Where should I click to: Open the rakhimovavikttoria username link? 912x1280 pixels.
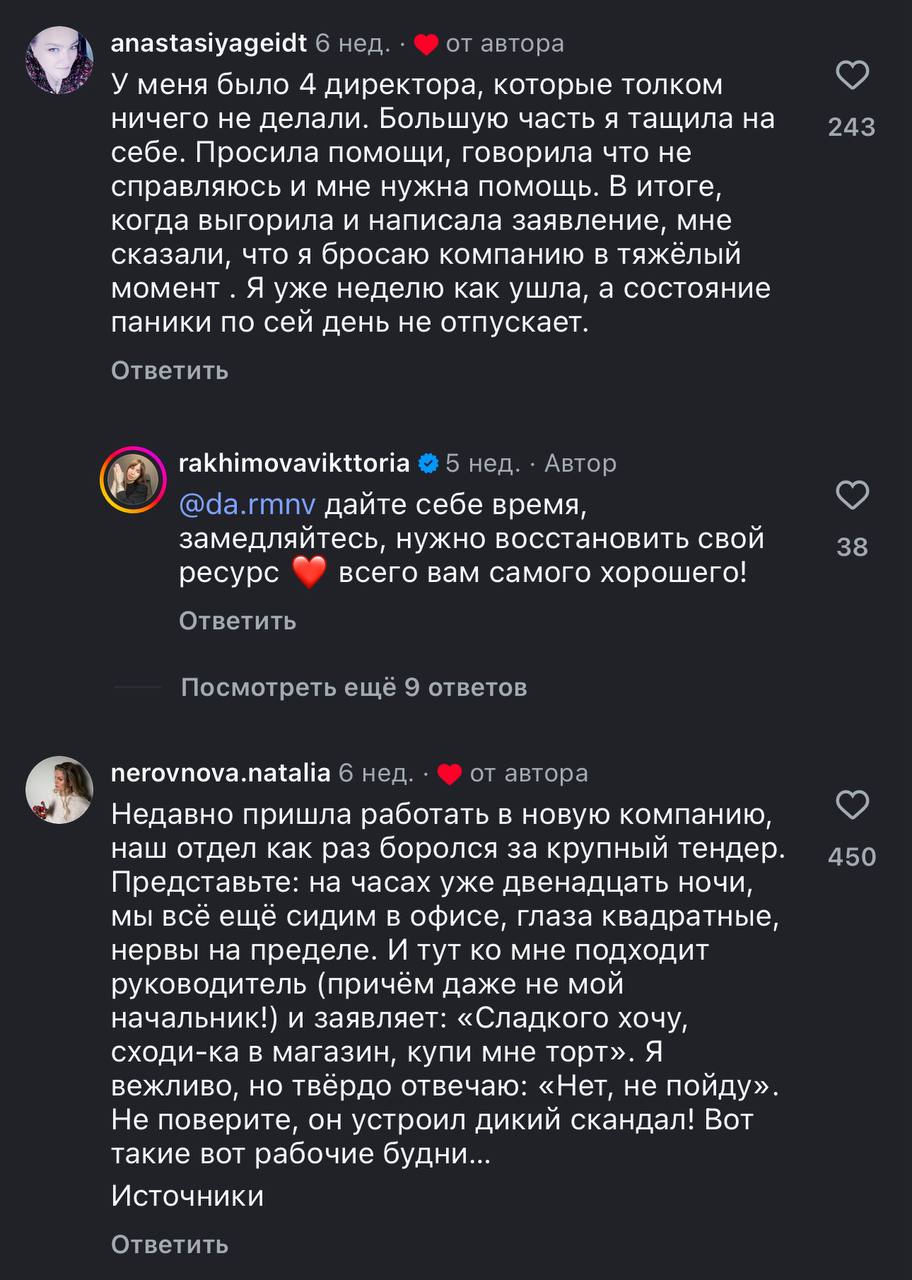click(x=293, y=463)
